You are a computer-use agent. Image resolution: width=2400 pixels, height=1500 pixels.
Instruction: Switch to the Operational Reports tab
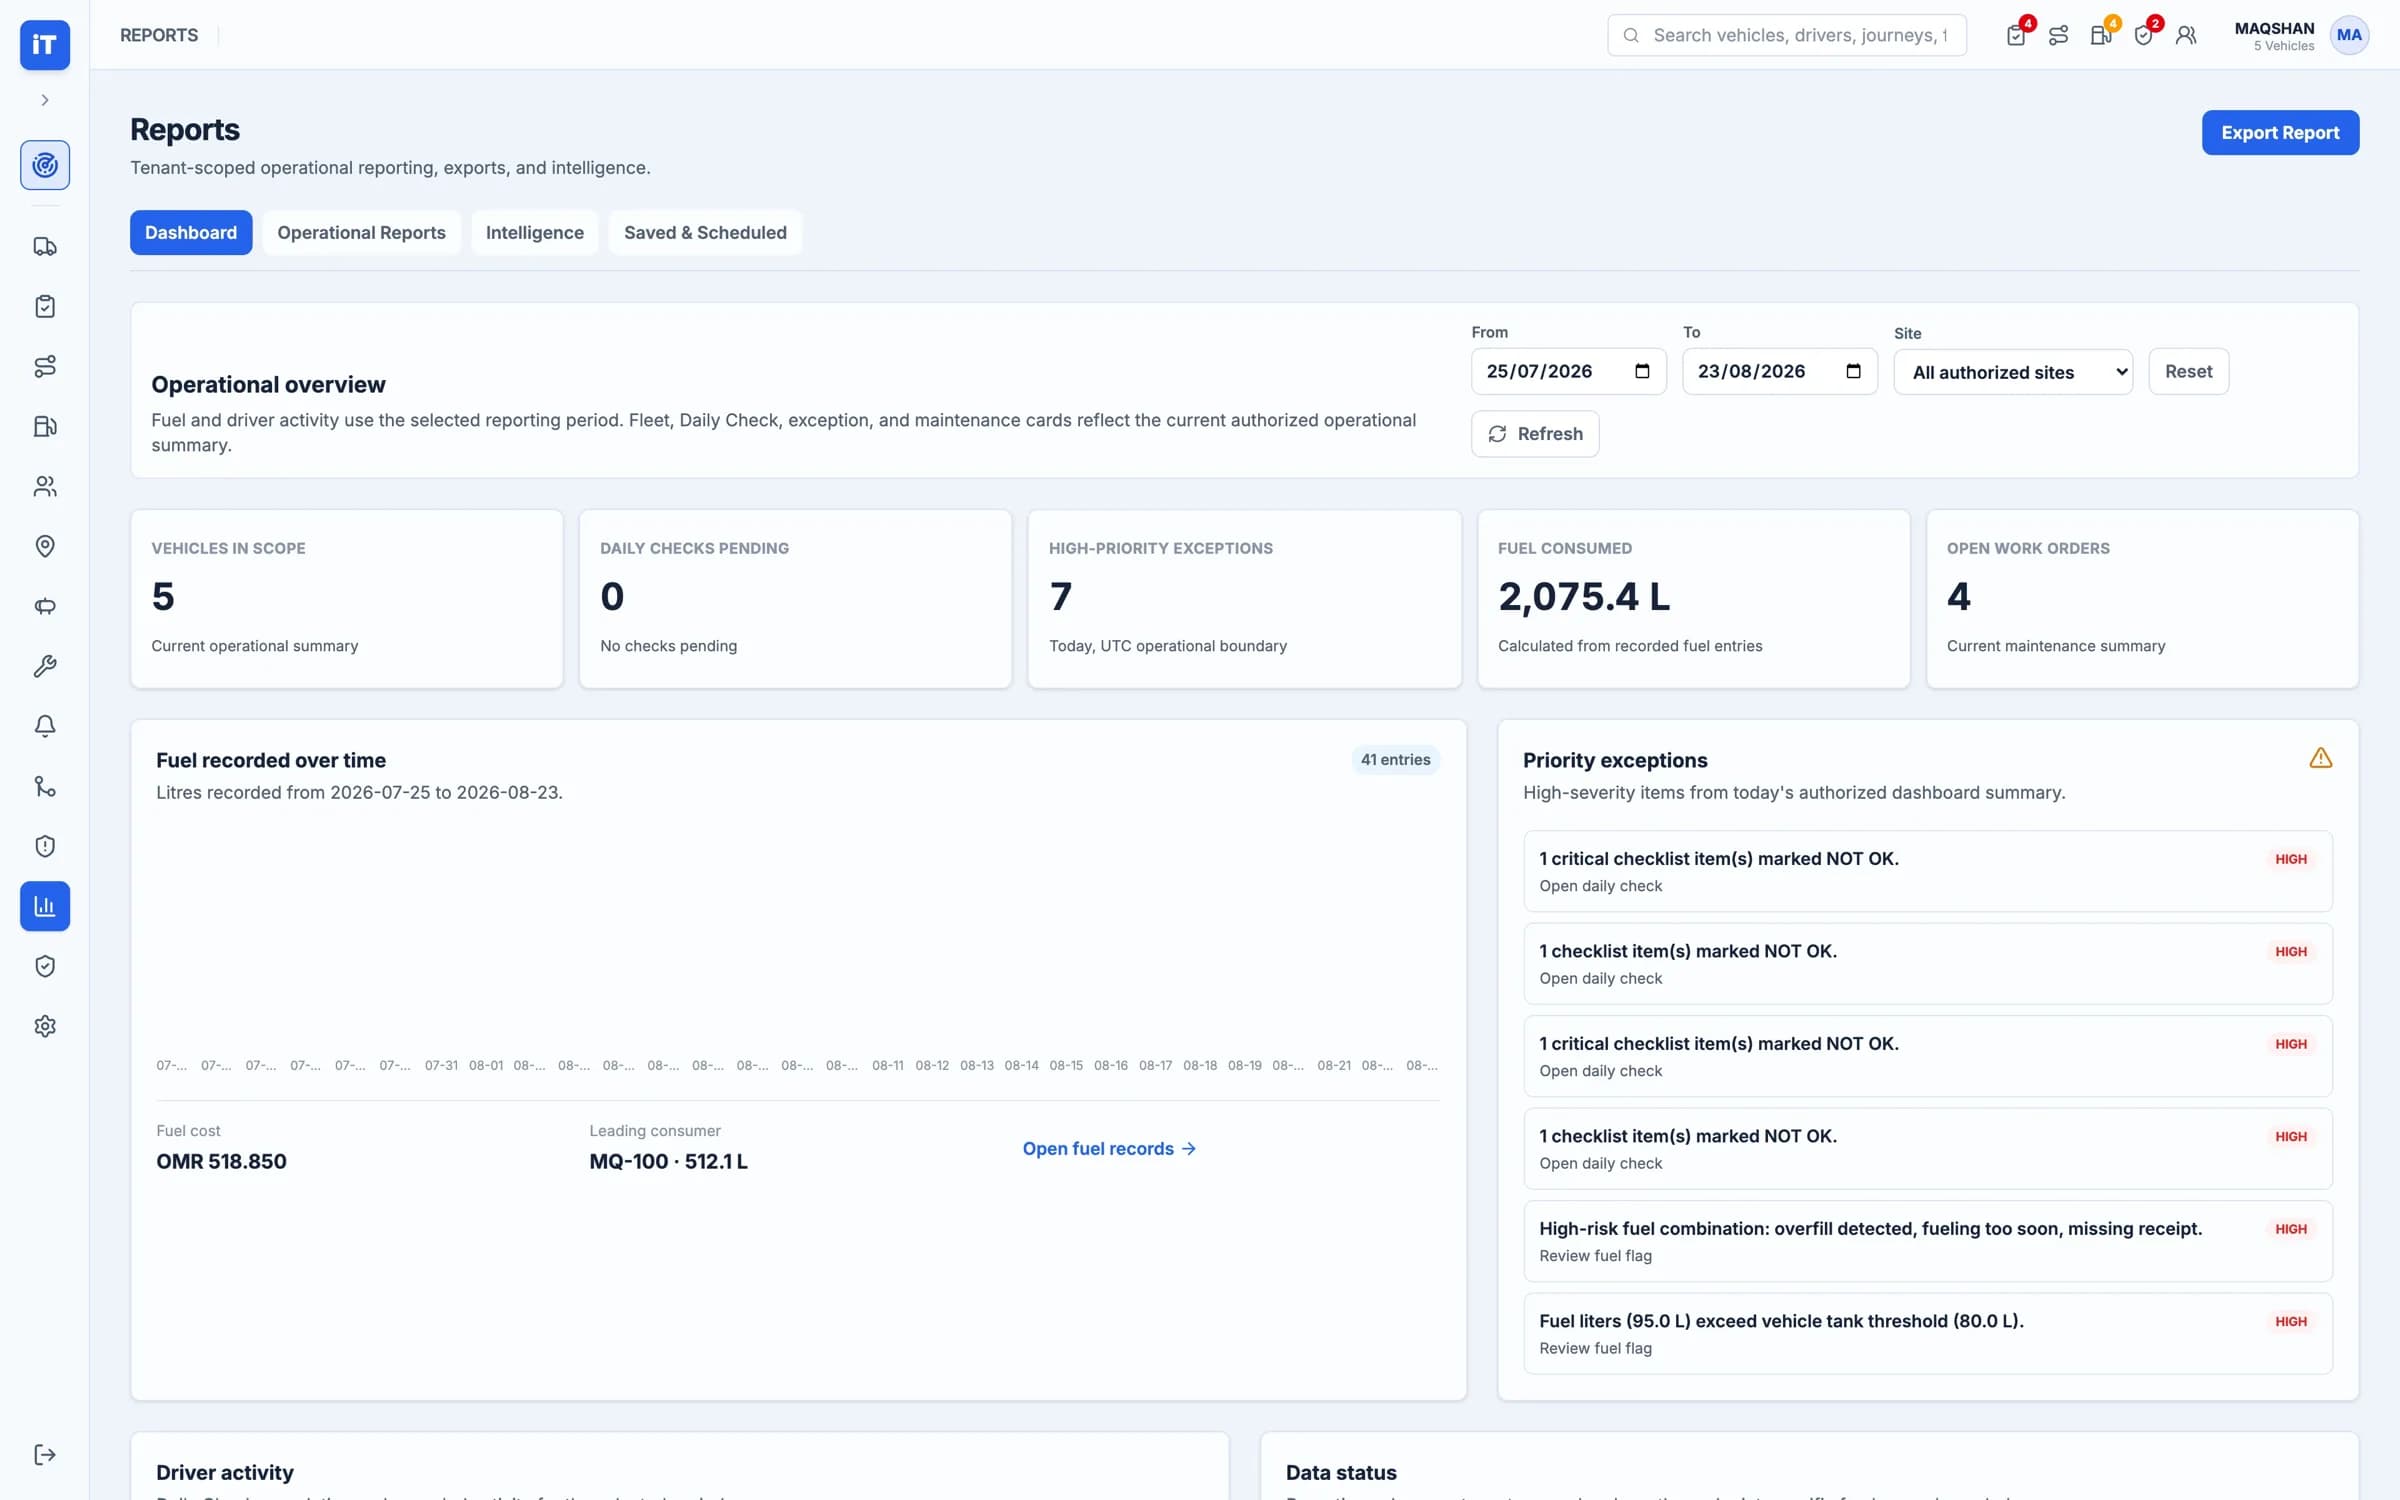tap(361, 232)
